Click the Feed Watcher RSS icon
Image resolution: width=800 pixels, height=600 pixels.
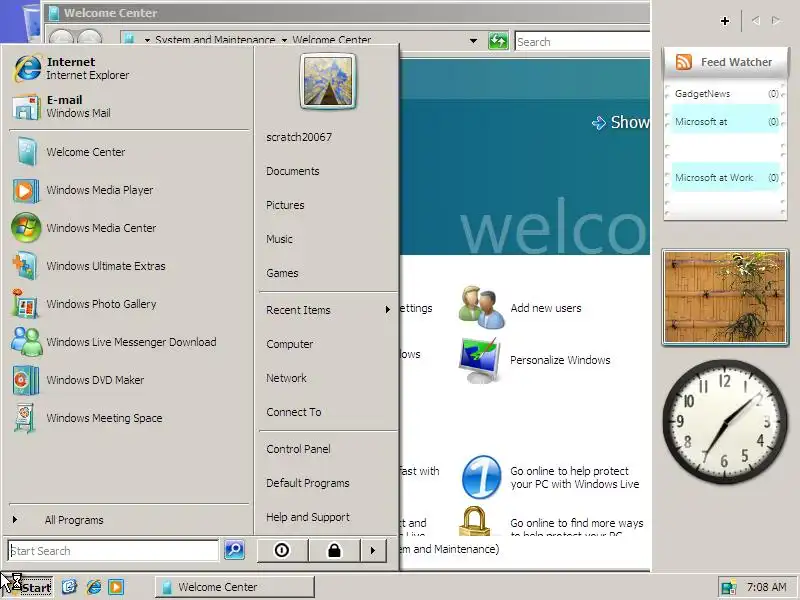click(684, 62)
